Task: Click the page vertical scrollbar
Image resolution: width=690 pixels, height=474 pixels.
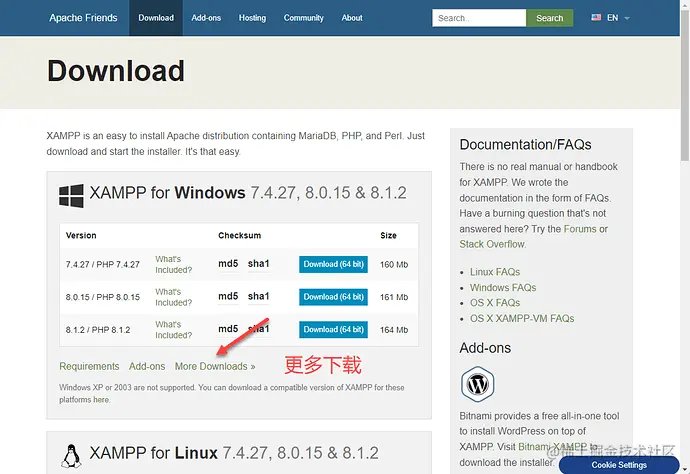Action: click(685, 85)
